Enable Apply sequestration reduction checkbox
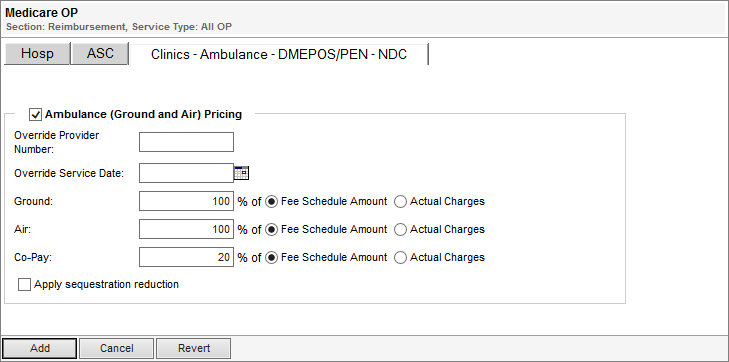Screen dimensions: 729x362 pos(24,284)
